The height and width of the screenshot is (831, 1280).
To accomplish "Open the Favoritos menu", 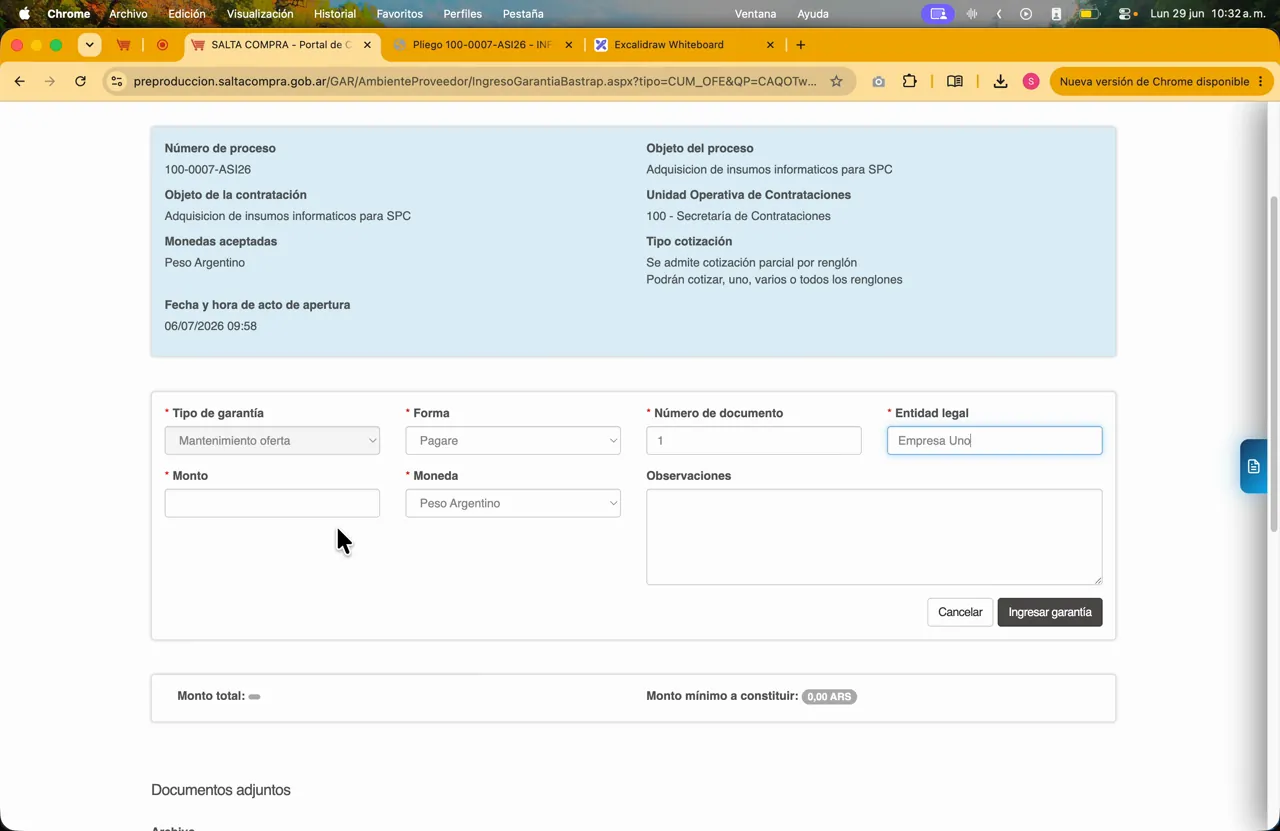I will tap(400, 14).
